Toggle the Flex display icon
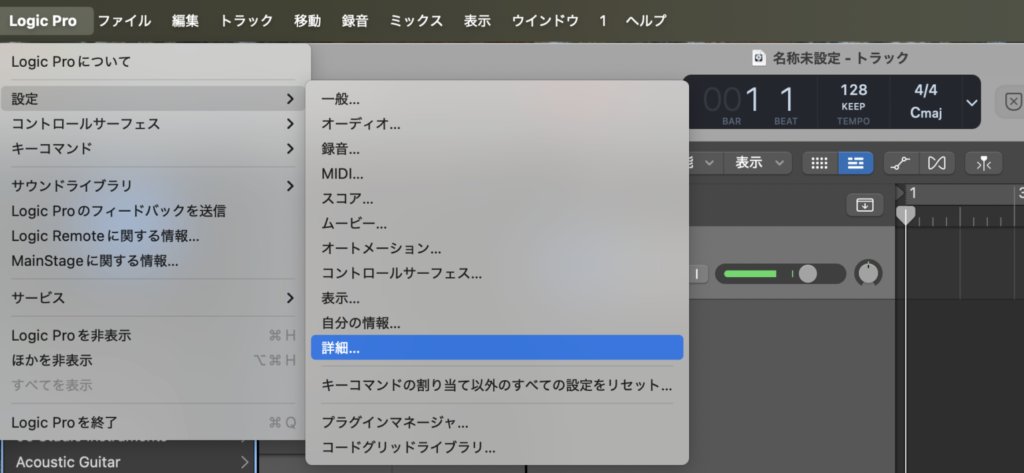 936,163
